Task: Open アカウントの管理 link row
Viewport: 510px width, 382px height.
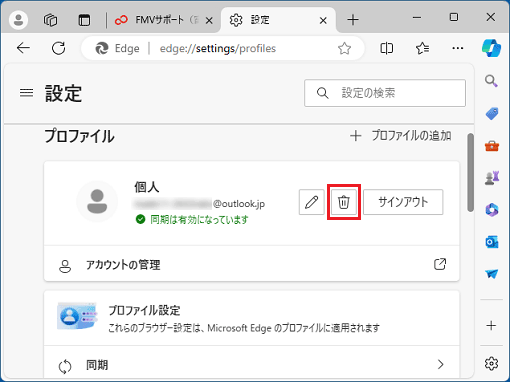Action: [x=252, y=265]
